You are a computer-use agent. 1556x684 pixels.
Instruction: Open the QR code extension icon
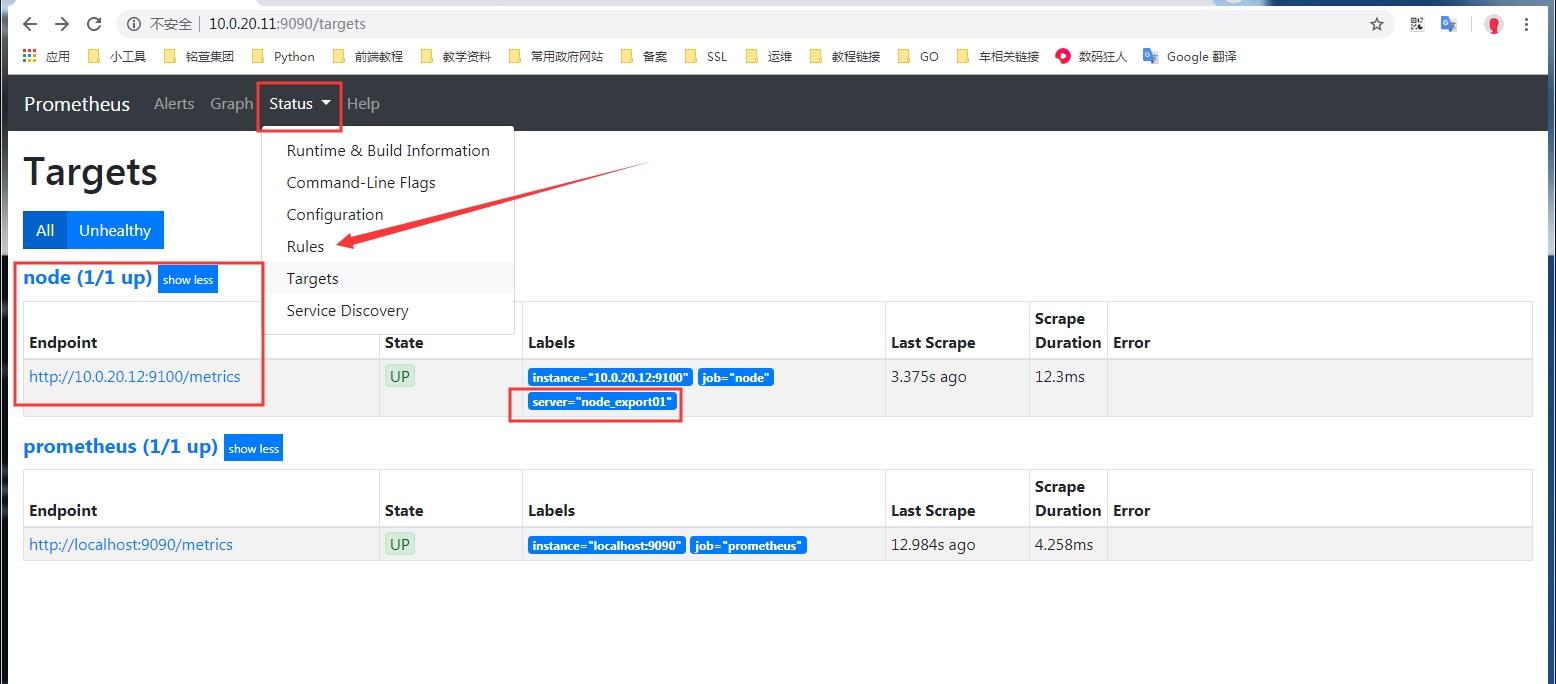[x=1417, y=24]
